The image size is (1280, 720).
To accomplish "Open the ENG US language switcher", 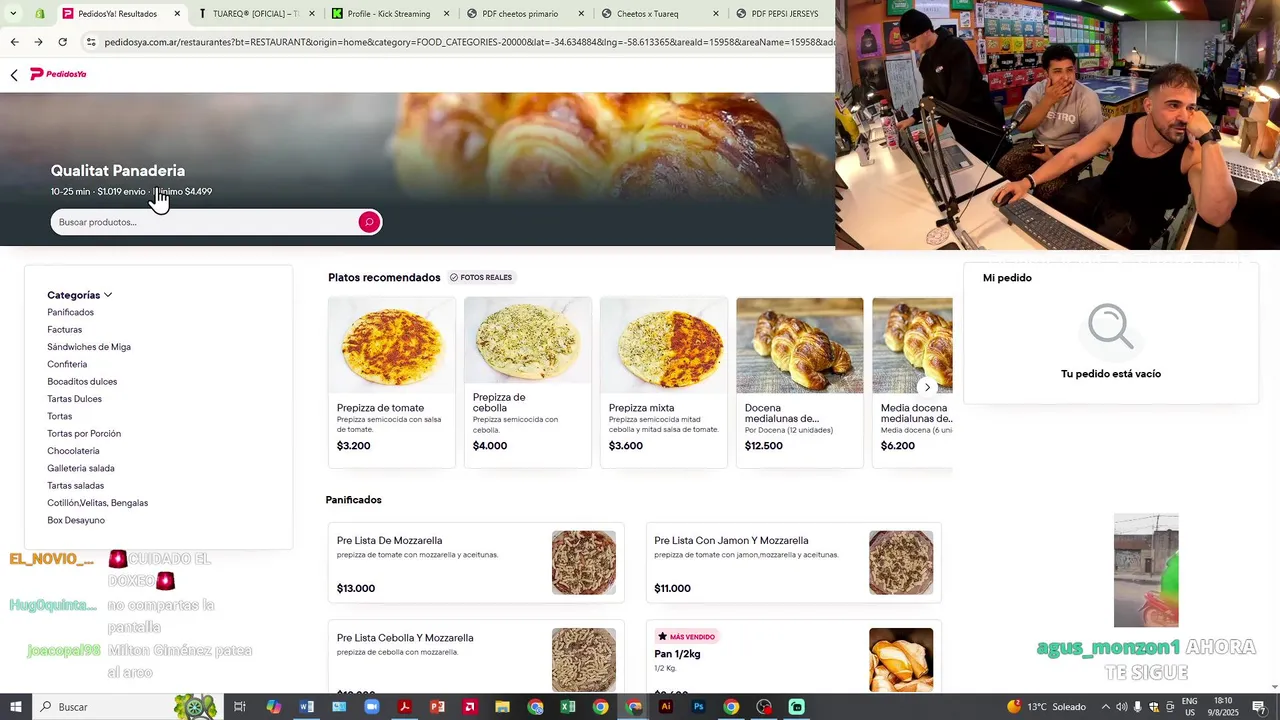I will 1189,707.
